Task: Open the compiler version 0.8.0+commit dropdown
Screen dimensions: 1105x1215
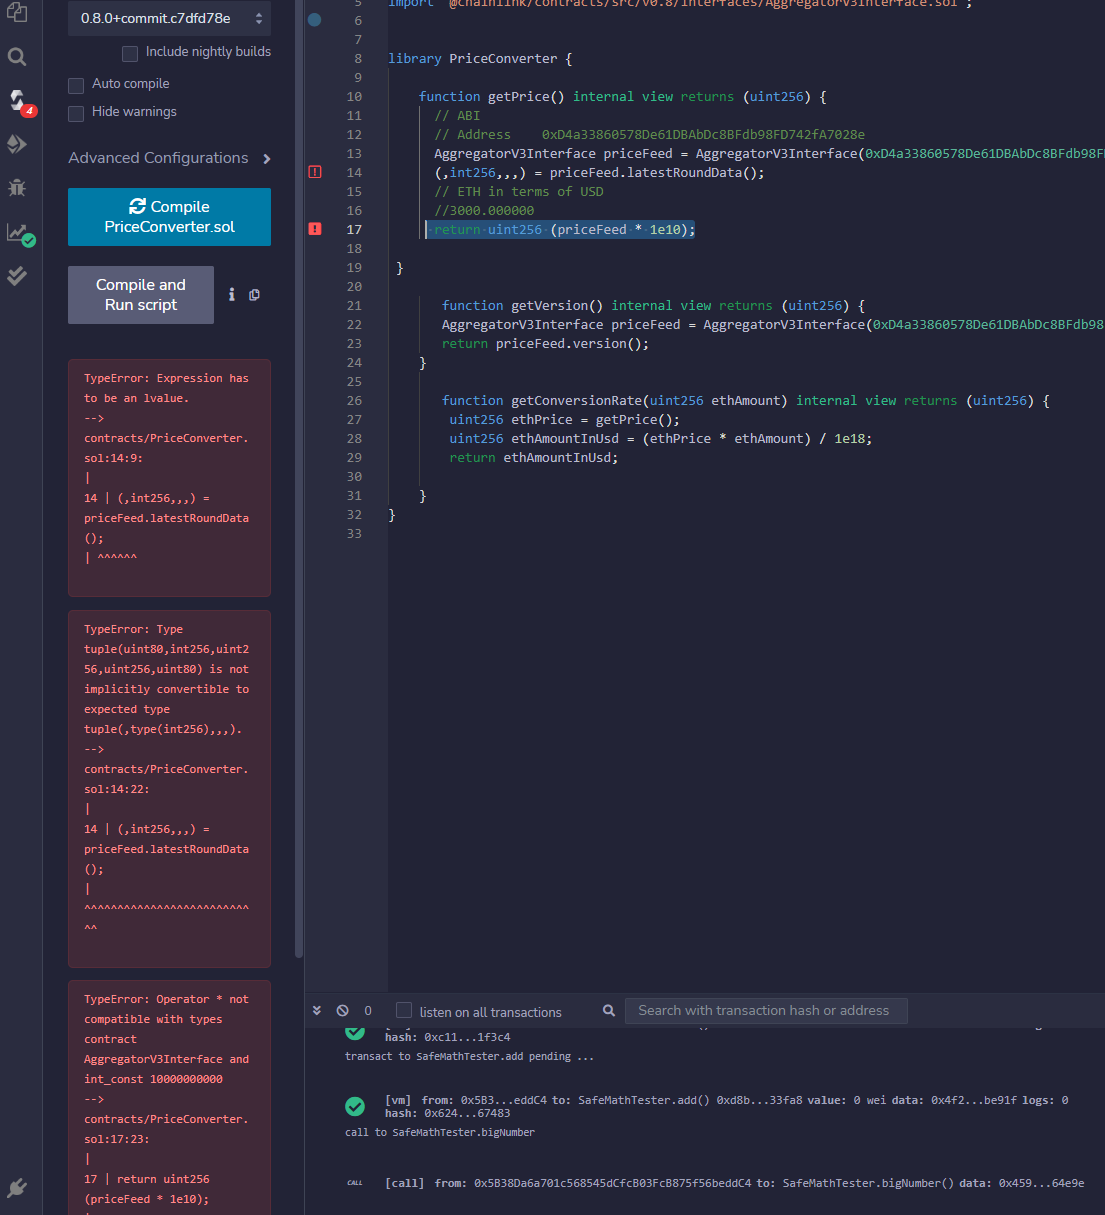Action: click(169, 18)
